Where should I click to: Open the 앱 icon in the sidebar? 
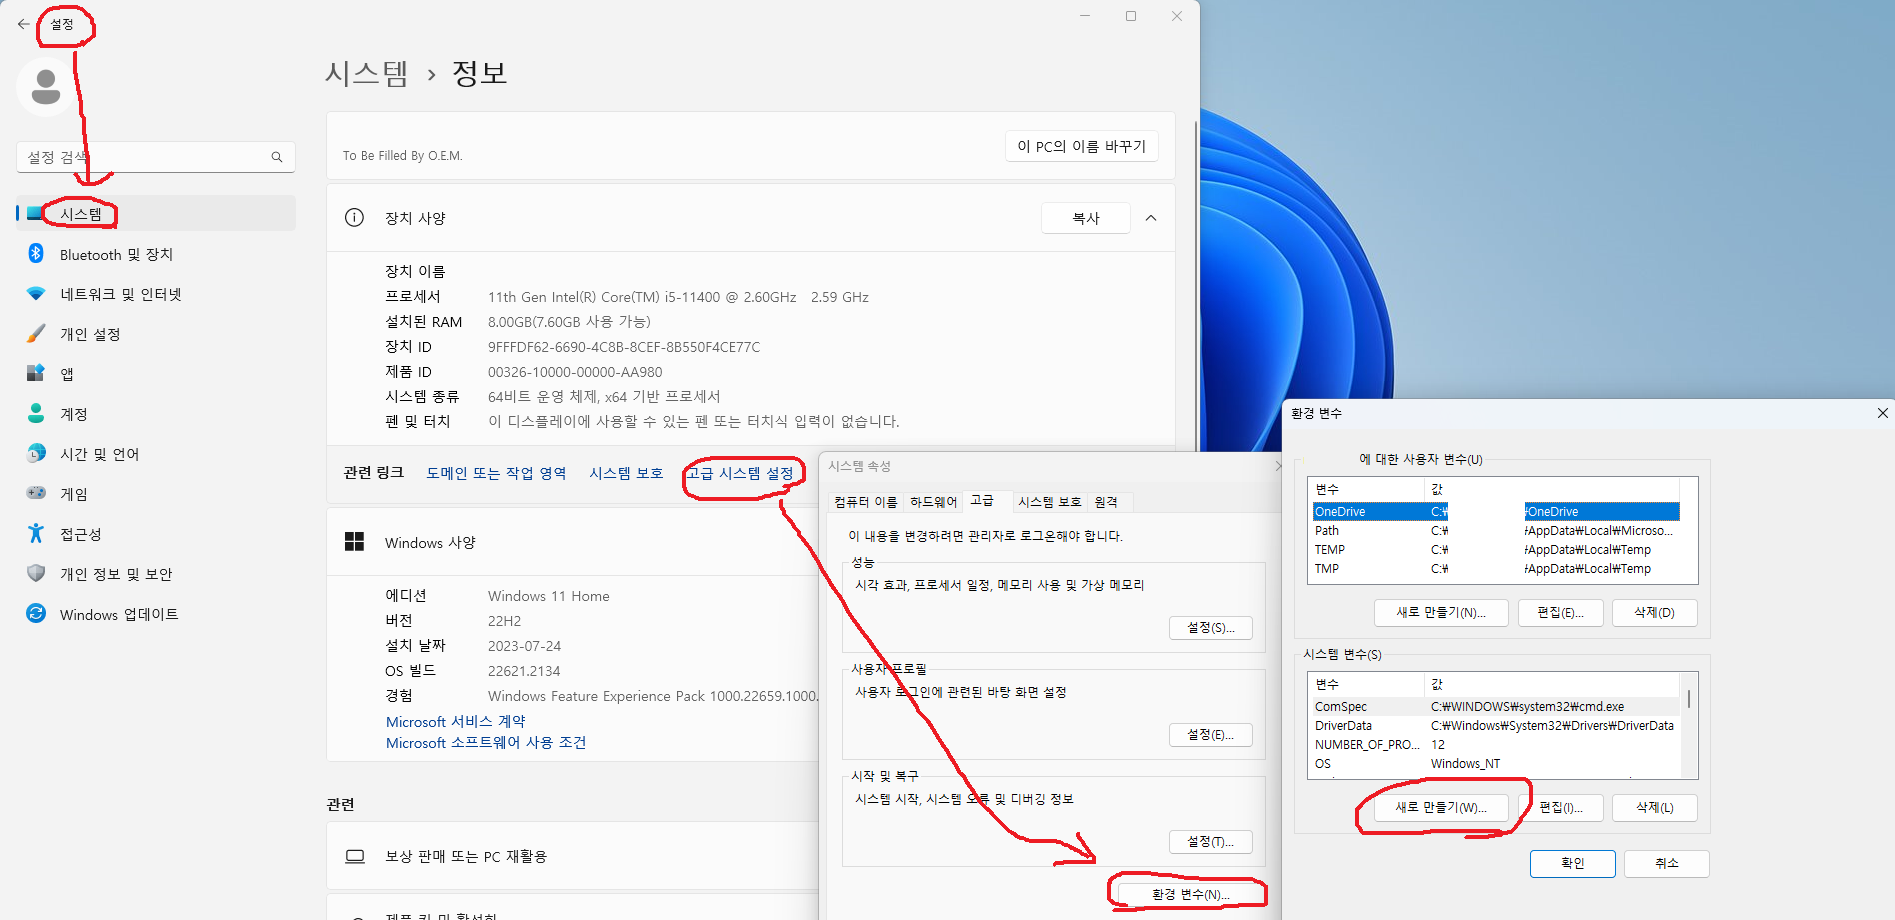tap(36, 373)
